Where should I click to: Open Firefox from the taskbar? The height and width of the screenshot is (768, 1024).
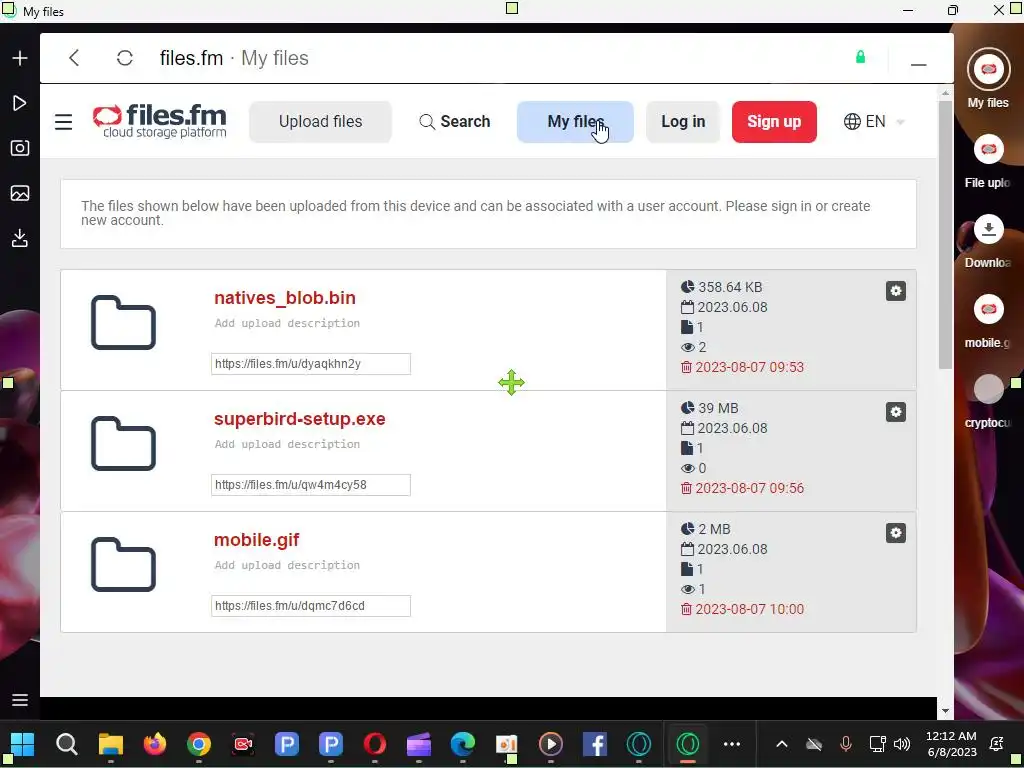tap(155, 744)
